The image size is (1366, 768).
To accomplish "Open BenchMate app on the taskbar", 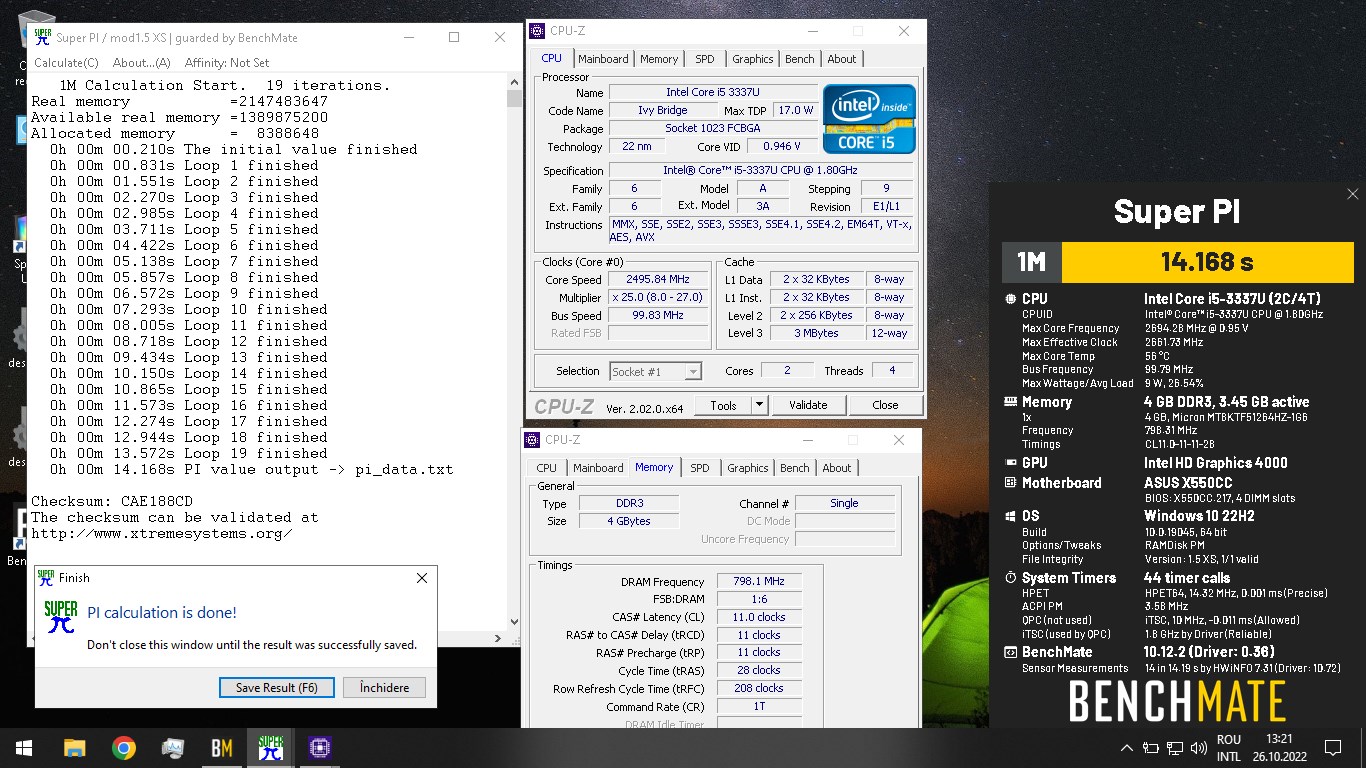I will click(x=221, y=748).
